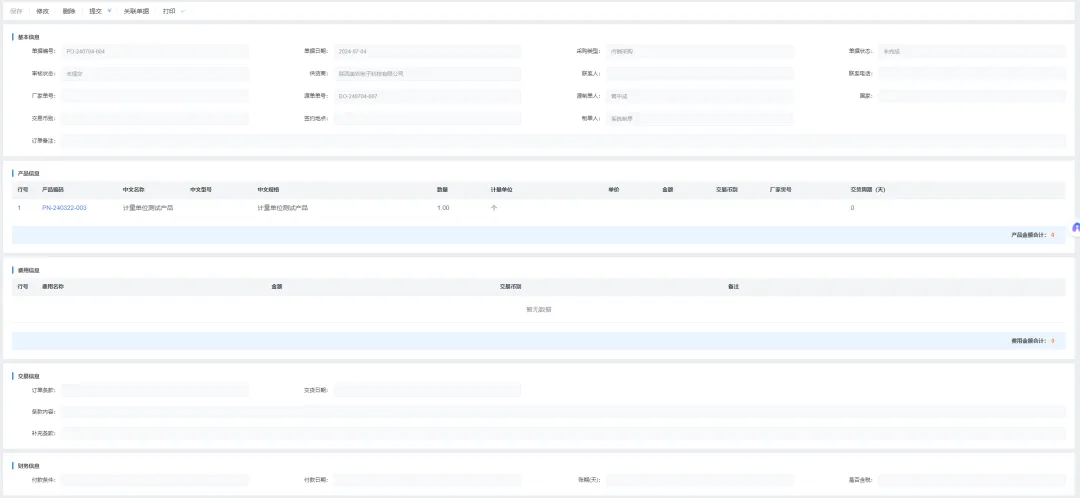Click the chevron icon next to 打印
The height and width of the screenshot is (498, 1080).
183,10
